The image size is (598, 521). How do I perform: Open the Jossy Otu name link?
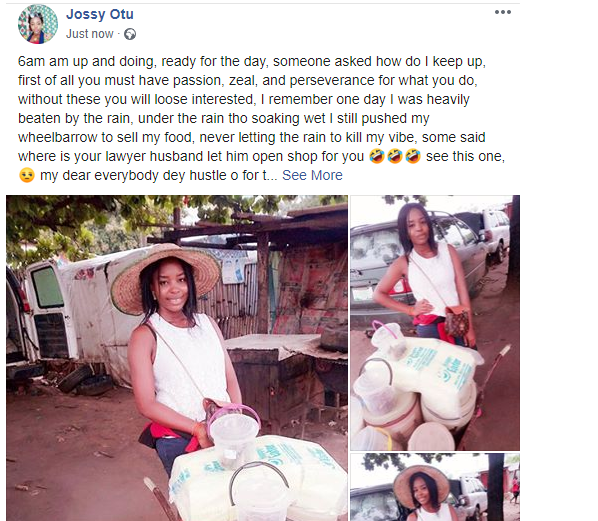point(100,14)
